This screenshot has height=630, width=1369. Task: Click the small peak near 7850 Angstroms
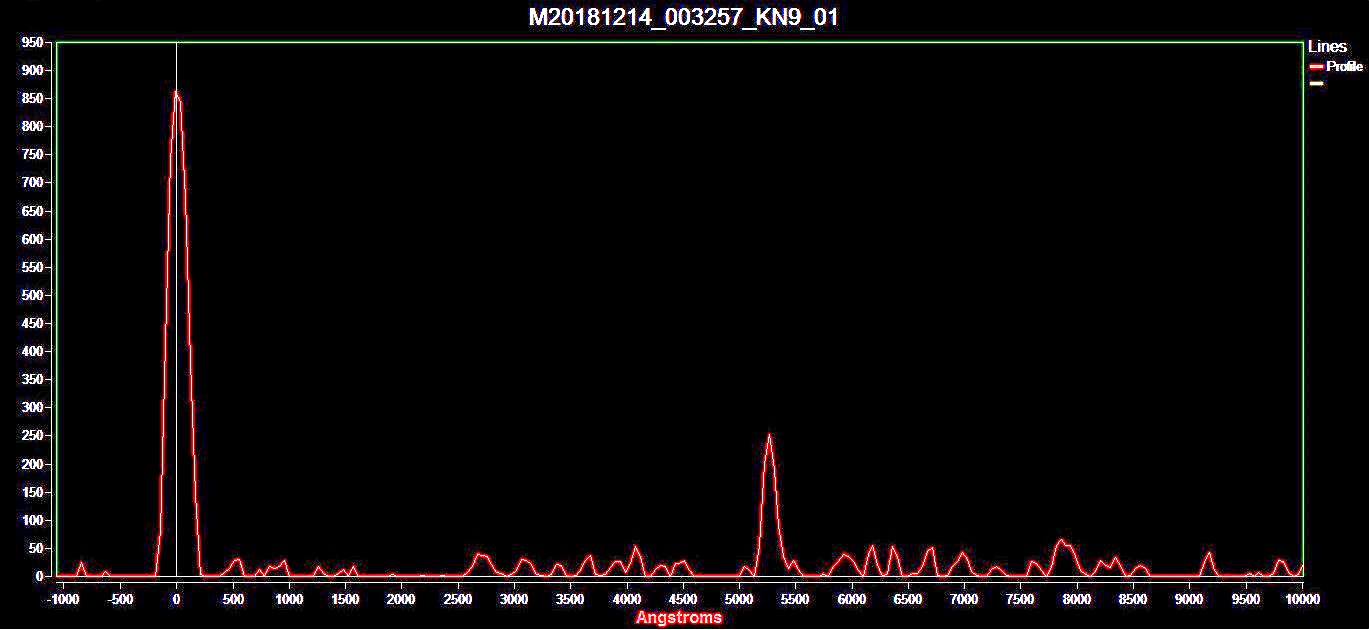1061,541
